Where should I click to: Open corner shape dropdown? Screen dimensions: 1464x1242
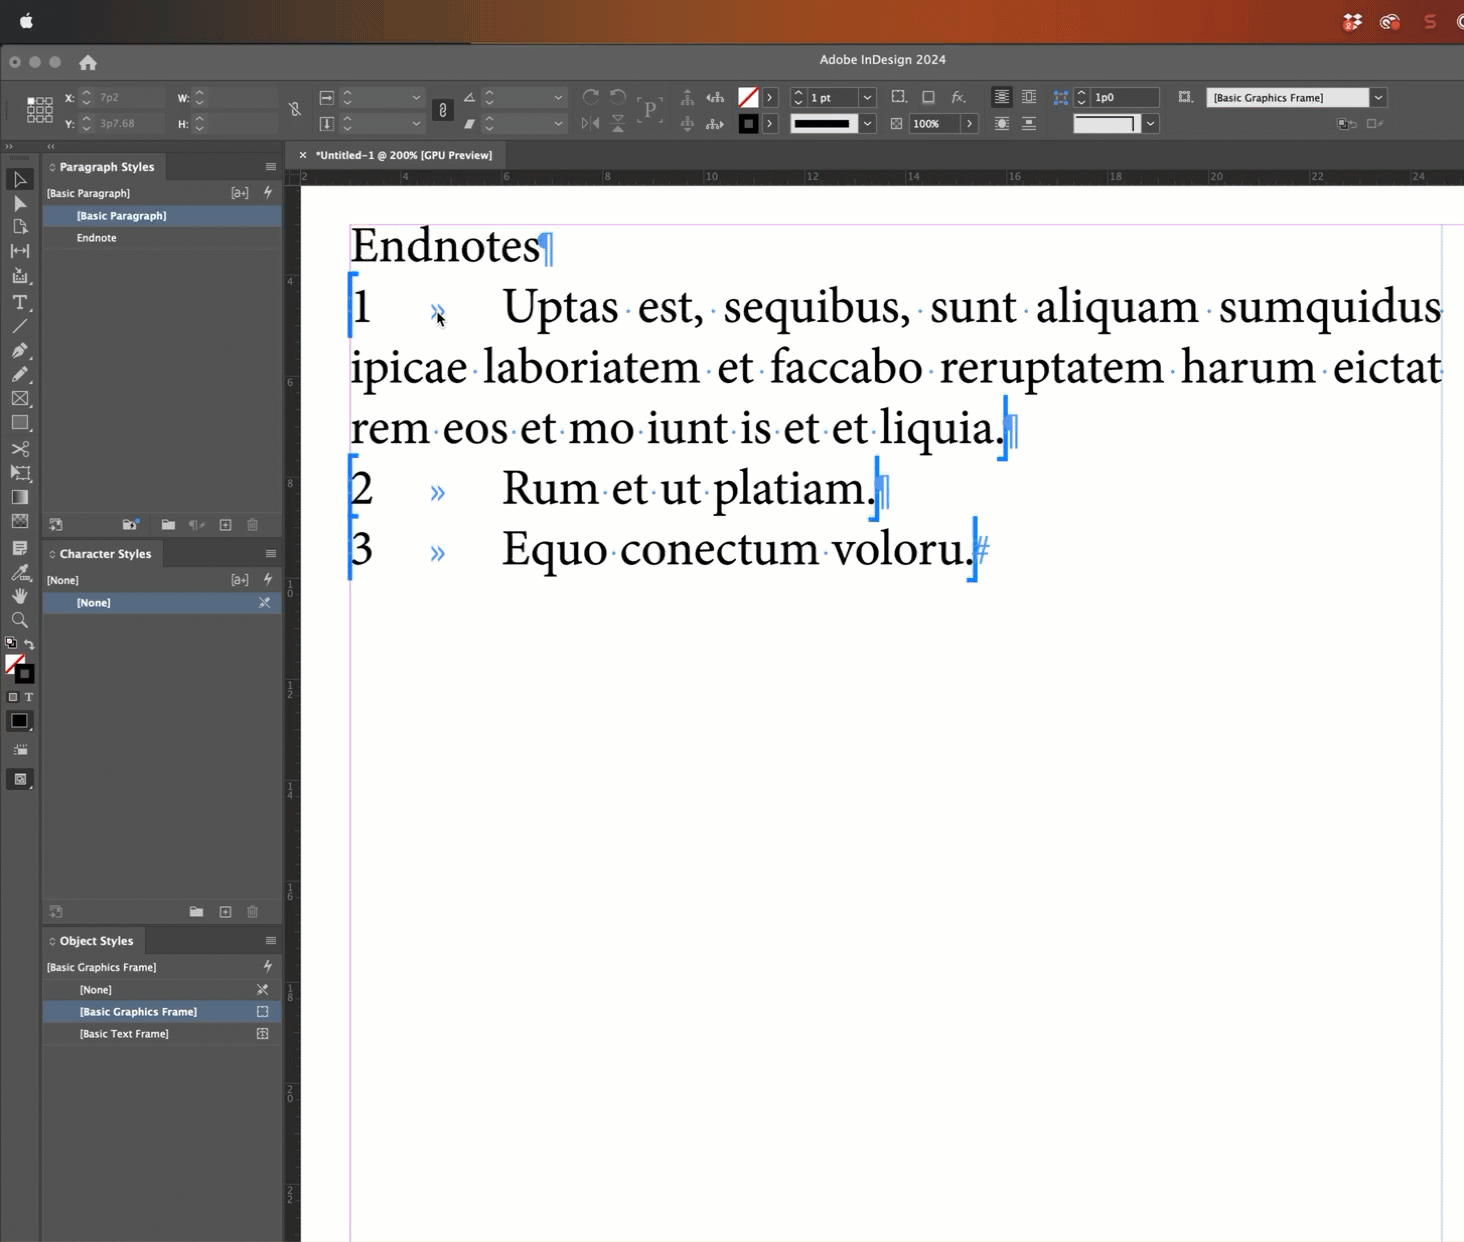[1151, 124]
